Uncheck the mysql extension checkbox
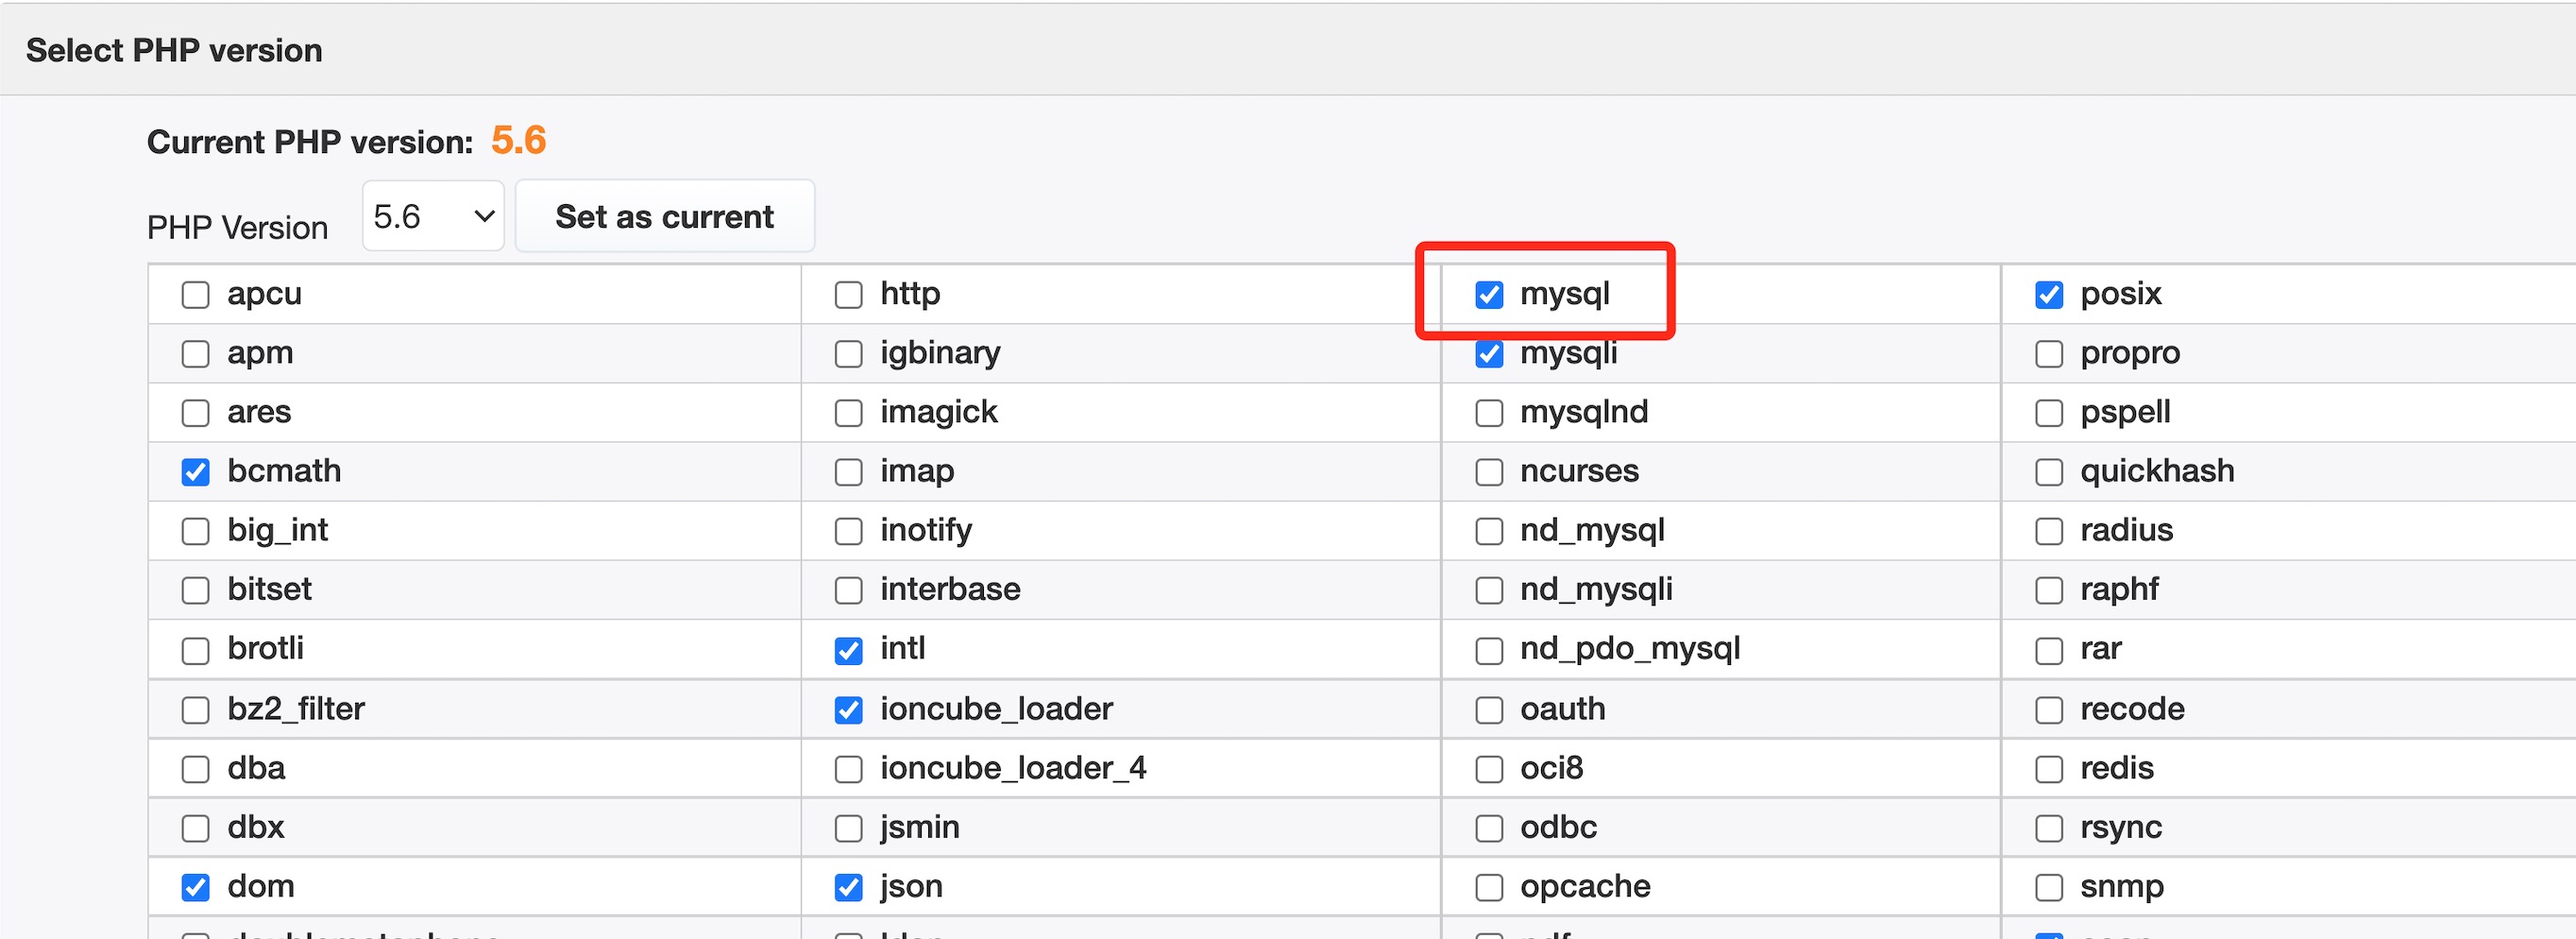This screenshot has height=939, width=2576. (x=1489, y=295)
